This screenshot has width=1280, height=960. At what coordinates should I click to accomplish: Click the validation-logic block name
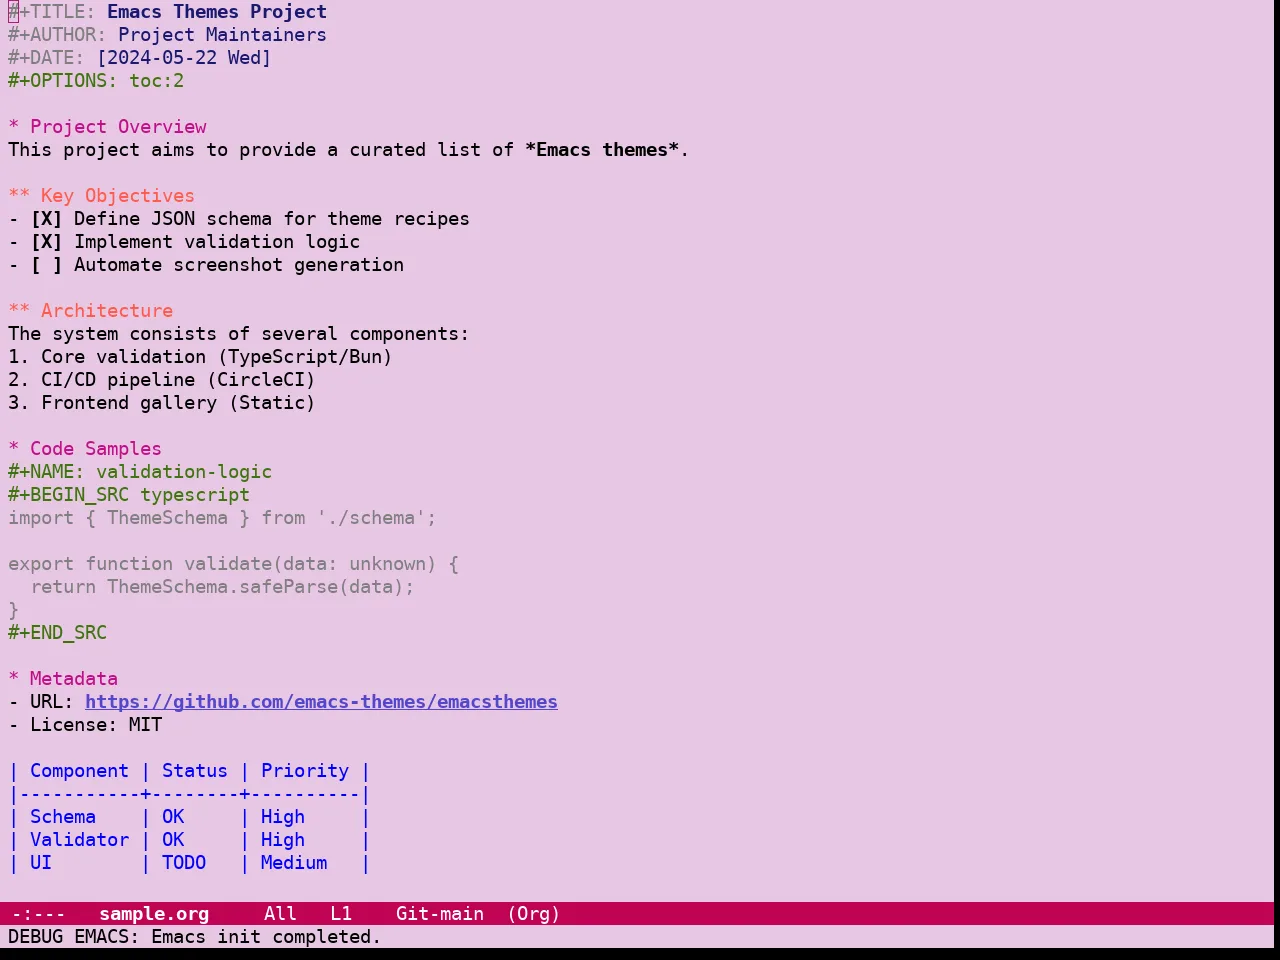click(x=184, y=472)
